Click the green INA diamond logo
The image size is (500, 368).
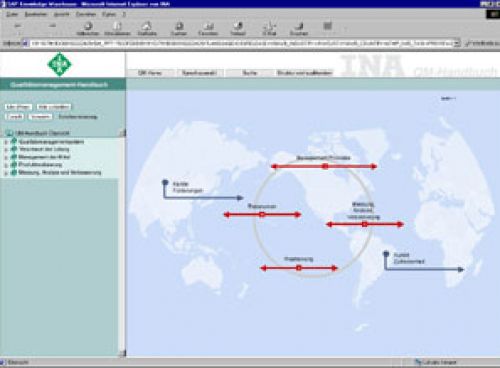coord(59,64)
